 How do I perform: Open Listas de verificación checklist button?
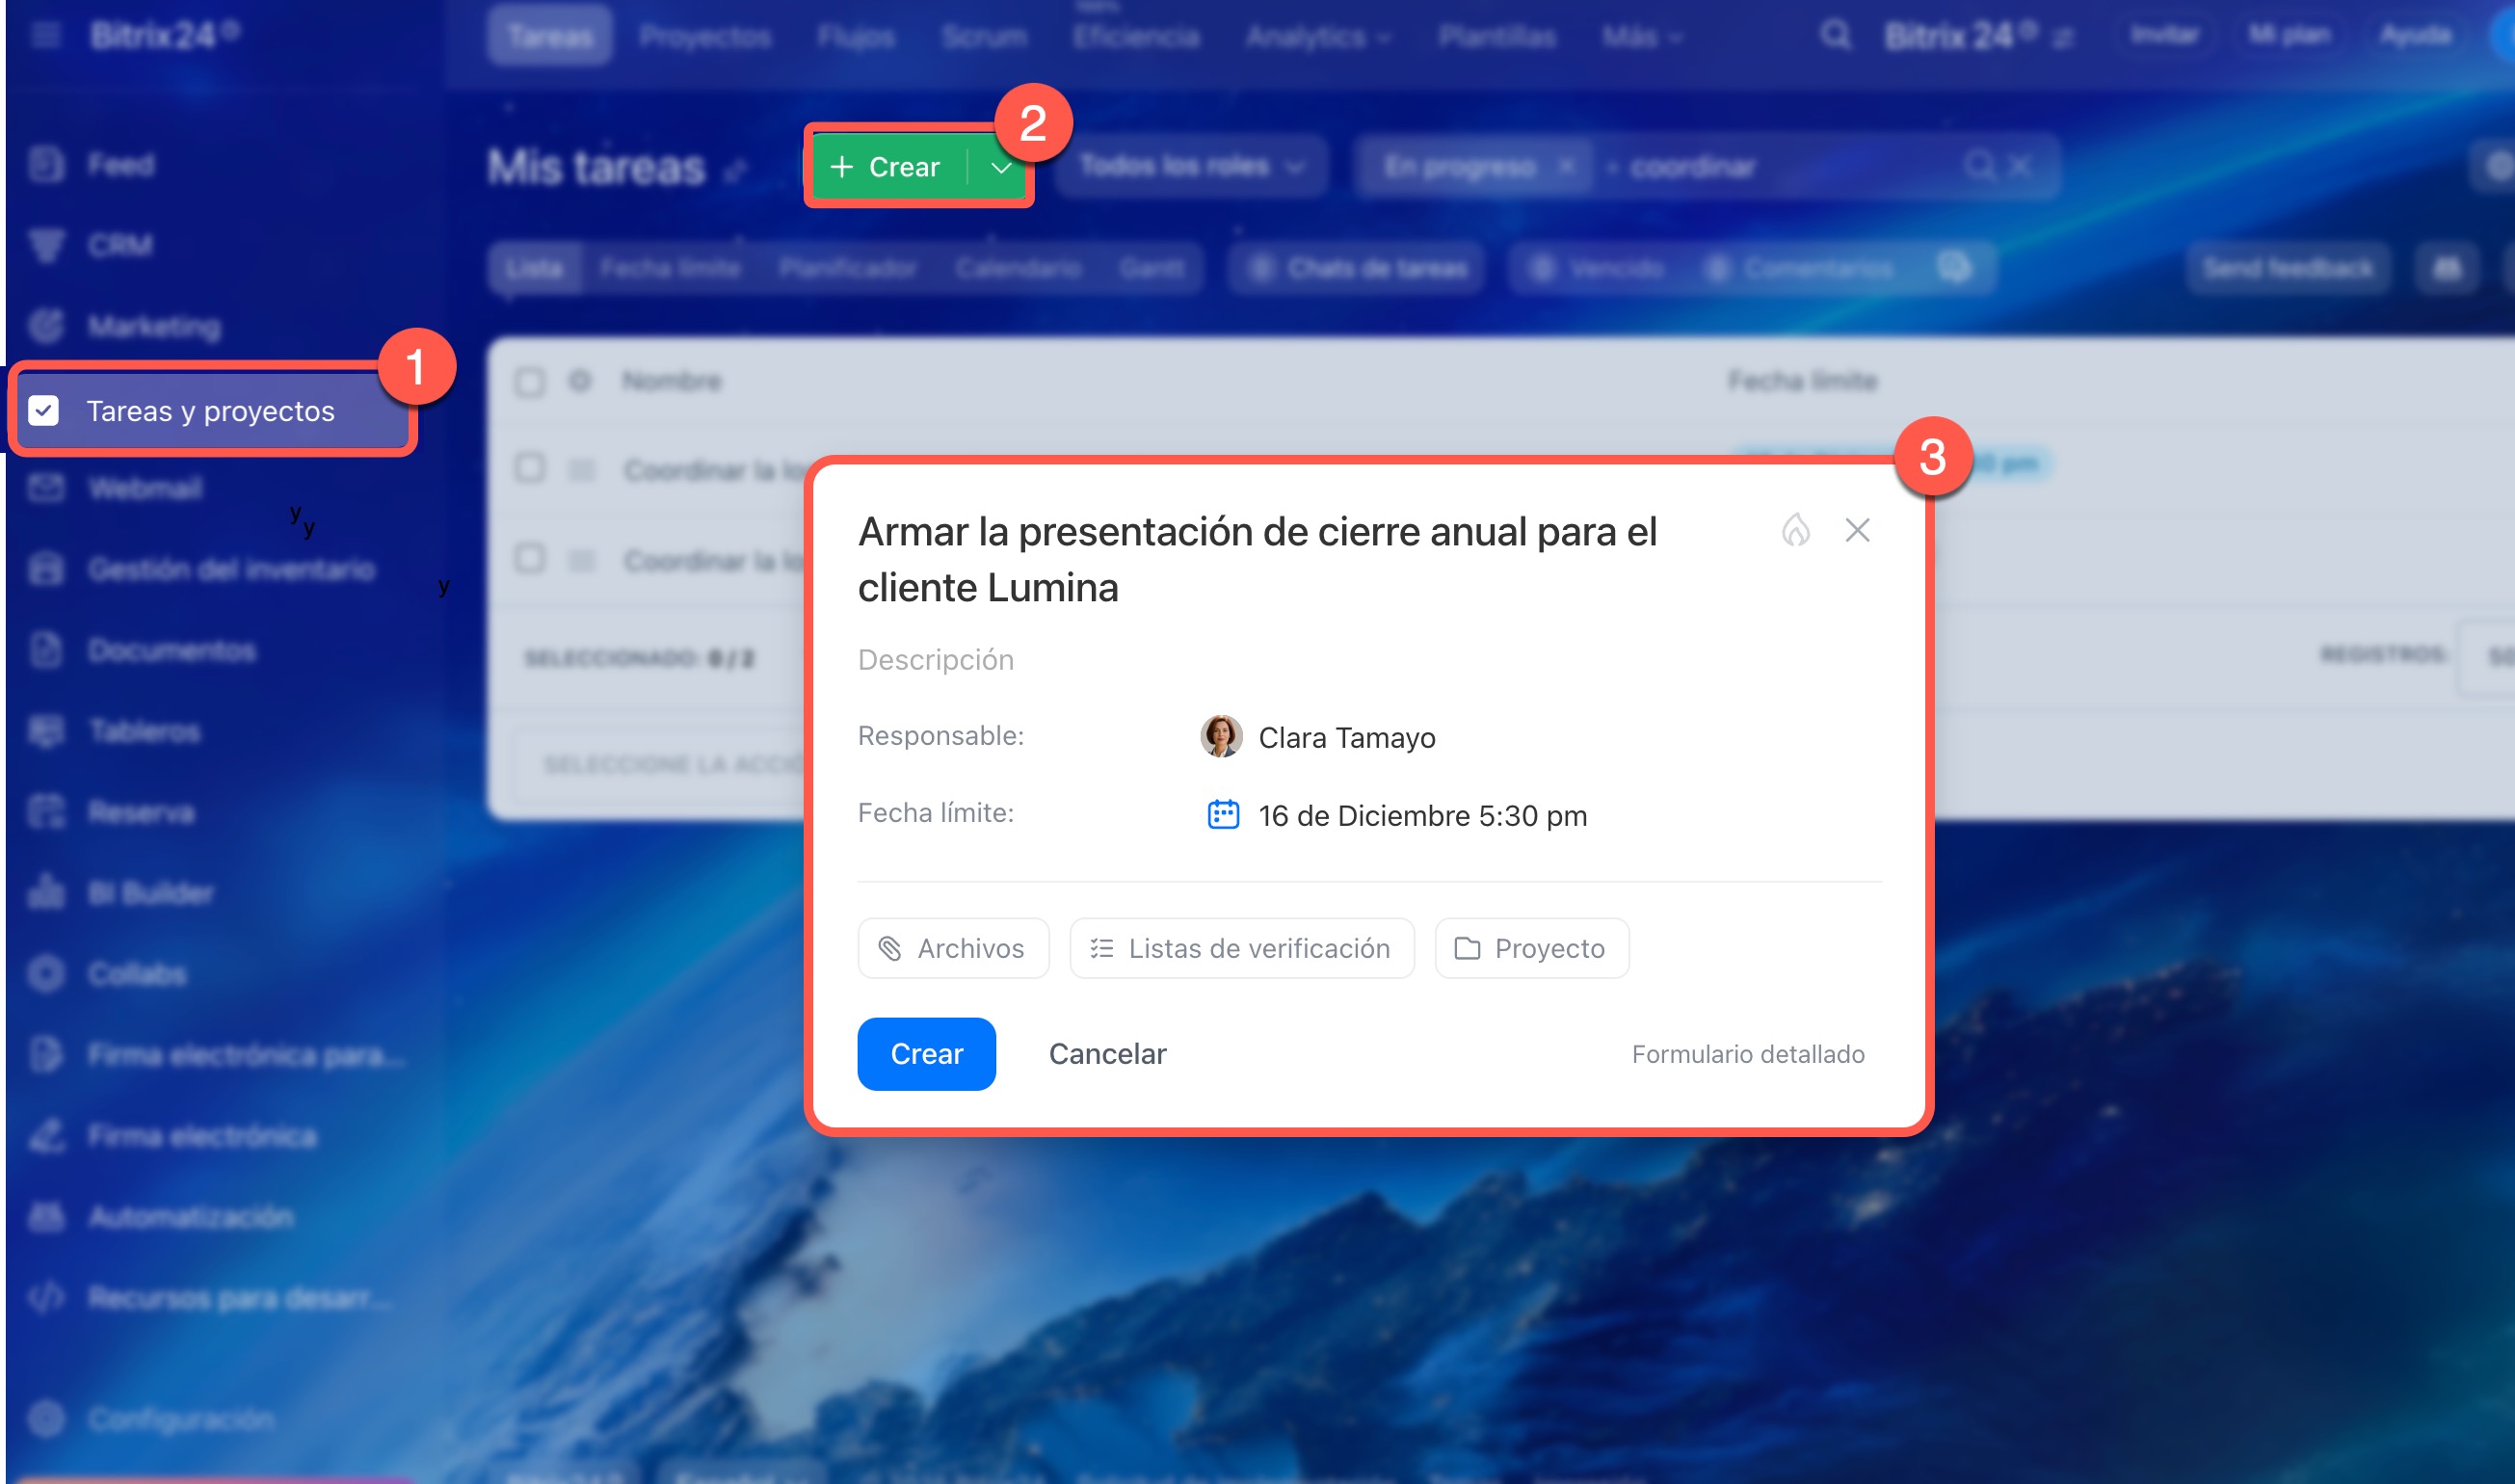pyautogui.click(x=1241, y=948)
